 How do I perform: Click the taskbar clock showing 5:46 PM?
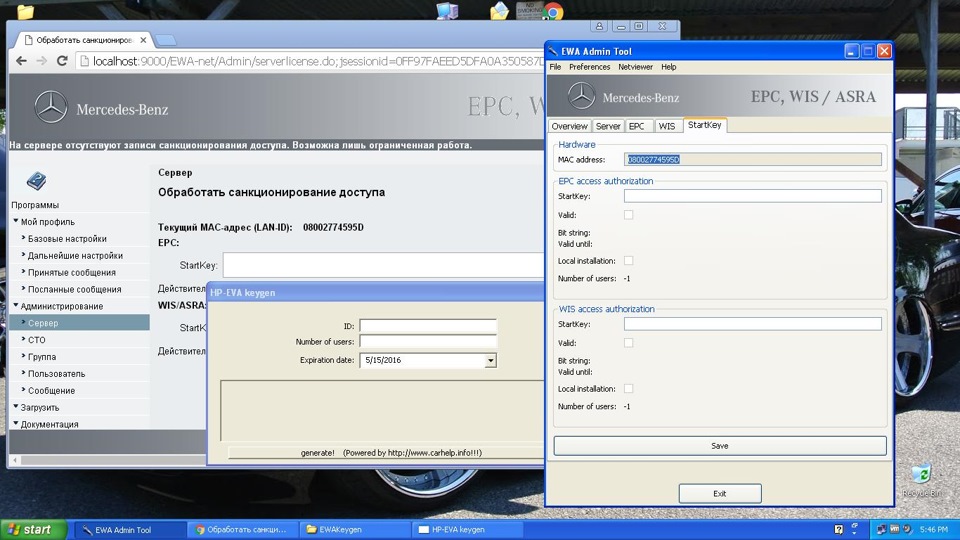click(x=934, y=530)
